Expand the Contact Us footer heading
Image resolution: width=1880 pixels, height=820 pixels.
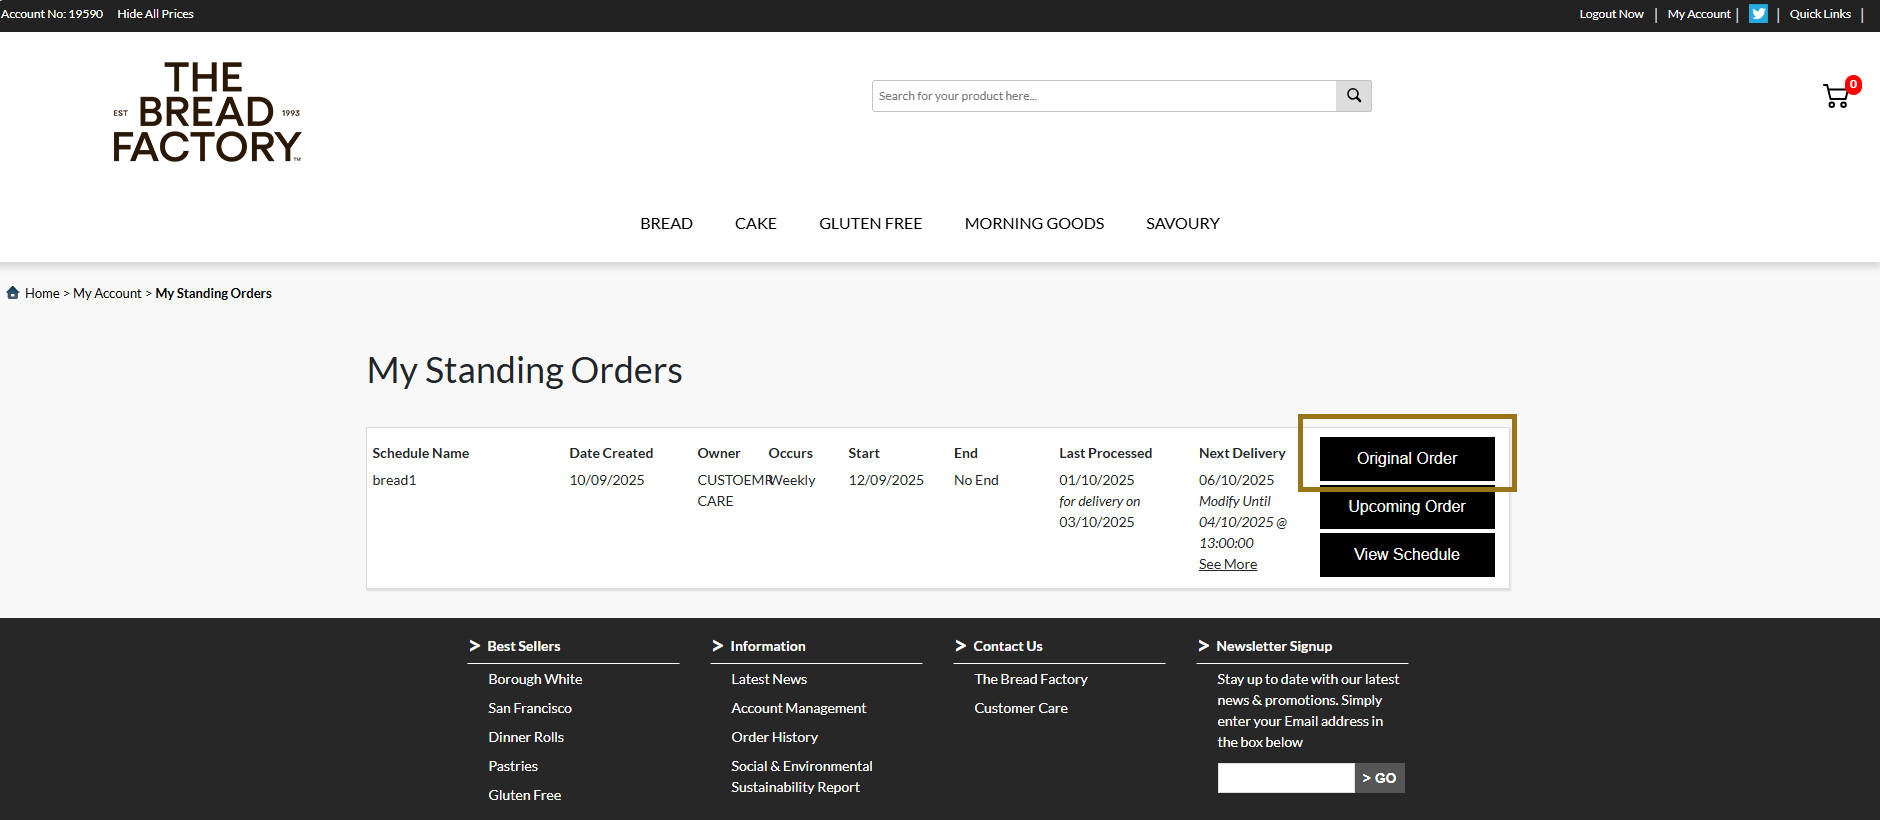[1008, 646]
